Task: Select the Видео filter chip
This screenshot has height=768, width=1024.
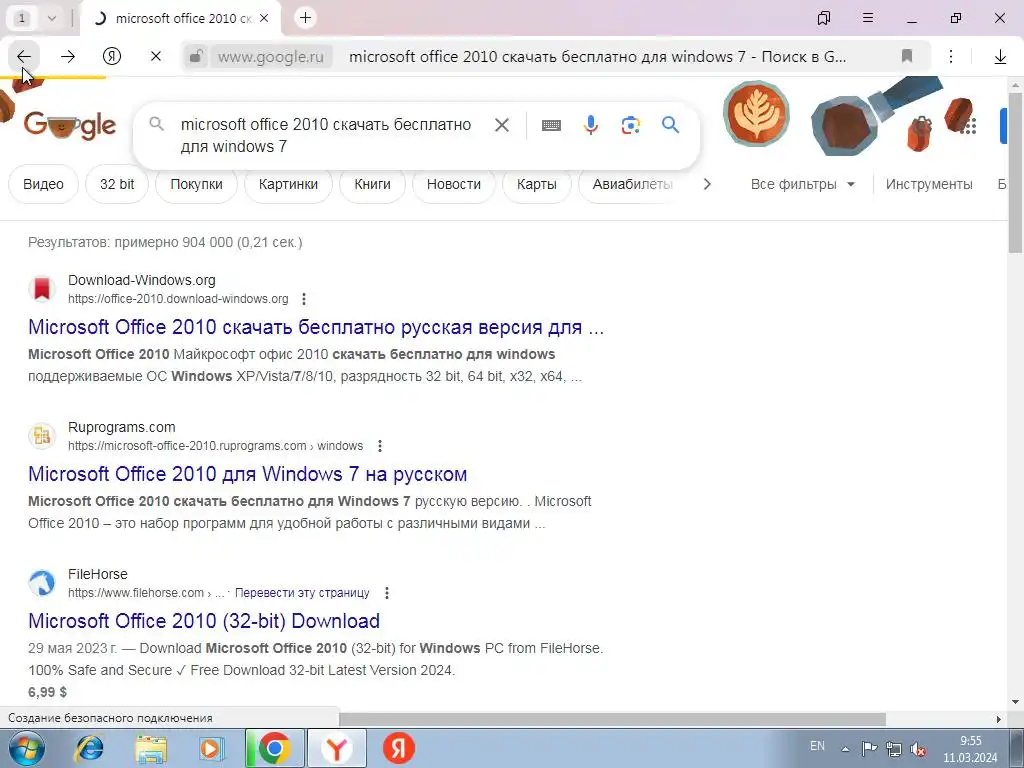Action: [x=43, y=184]
